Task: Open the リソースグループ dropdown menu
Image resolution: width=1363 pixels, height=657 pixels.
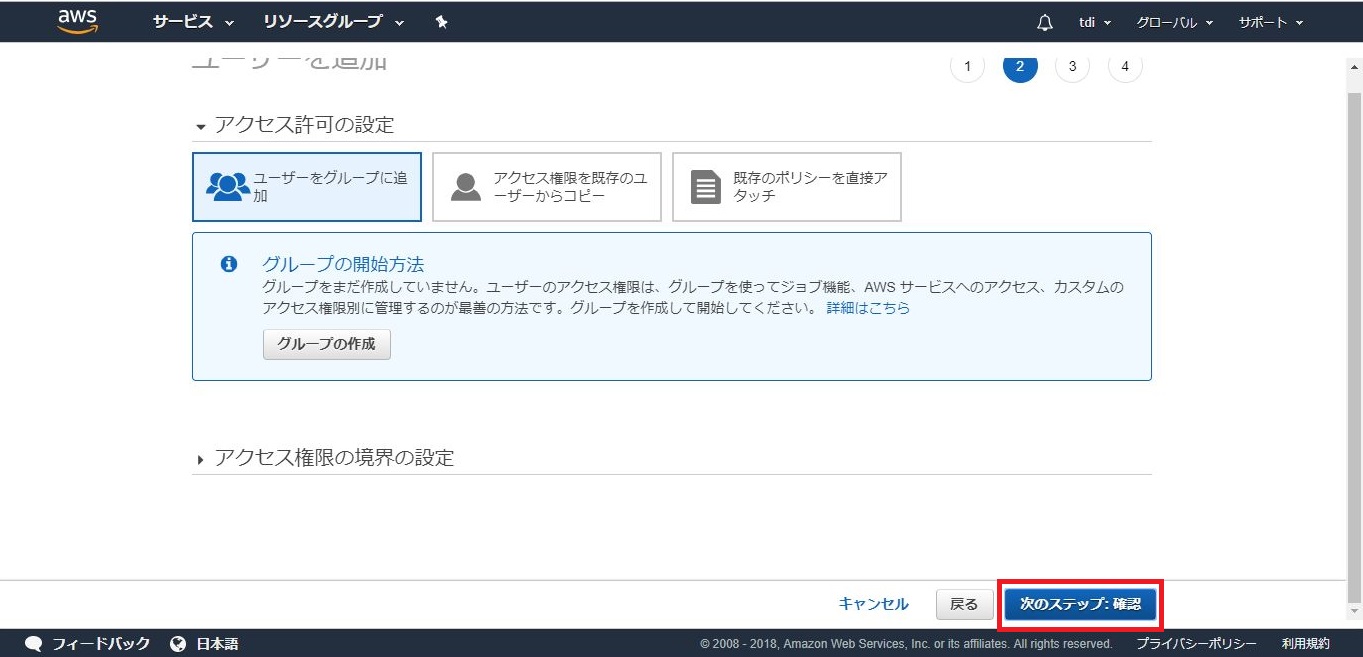Action: (x=333, y=22)
